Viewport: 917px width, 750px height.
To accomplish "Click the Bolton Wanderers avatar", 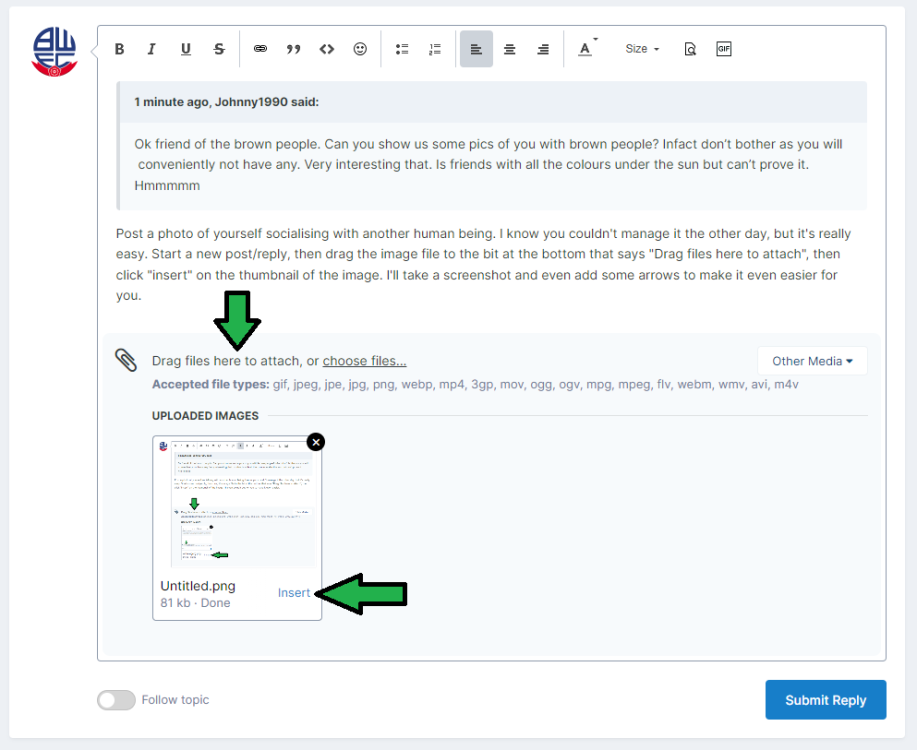I will 54,51.
